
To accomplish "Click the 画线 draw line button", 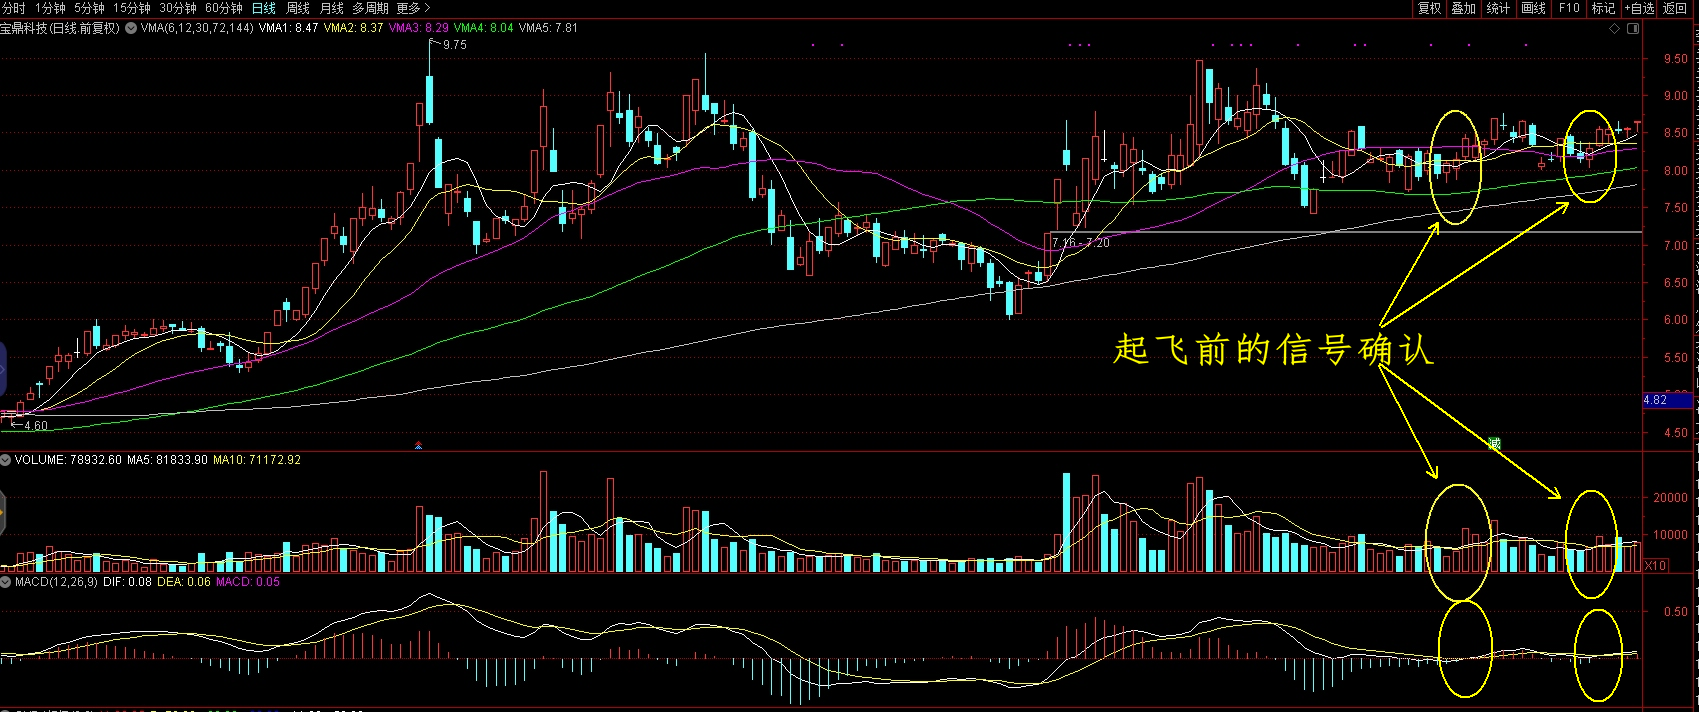I will point(1533,8).
